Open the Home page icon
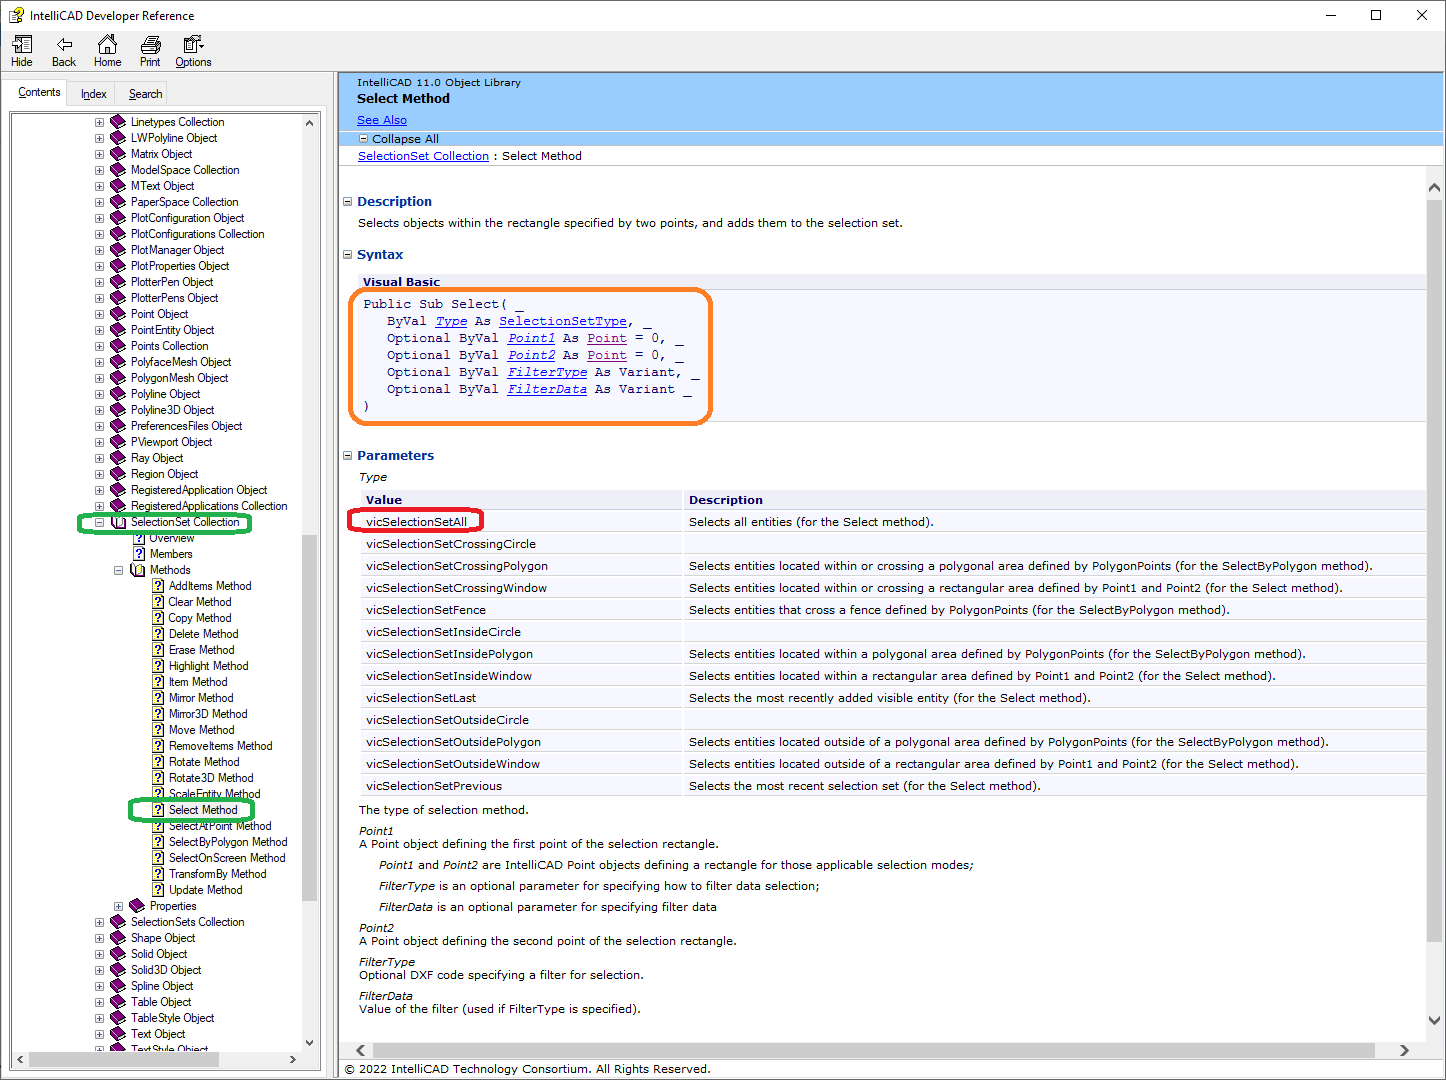1446x1080 pixels. (x=107, y=45)
